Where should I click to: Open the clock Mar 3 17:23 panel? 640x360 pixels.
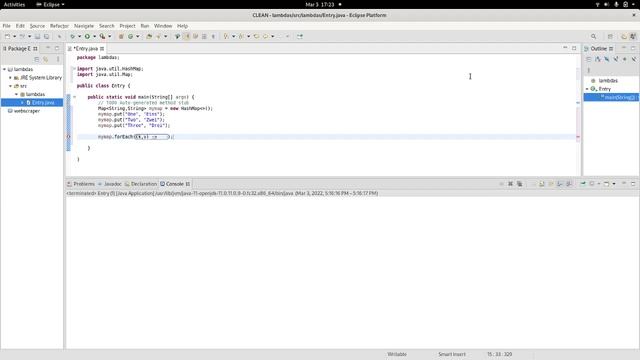point(320,4)
